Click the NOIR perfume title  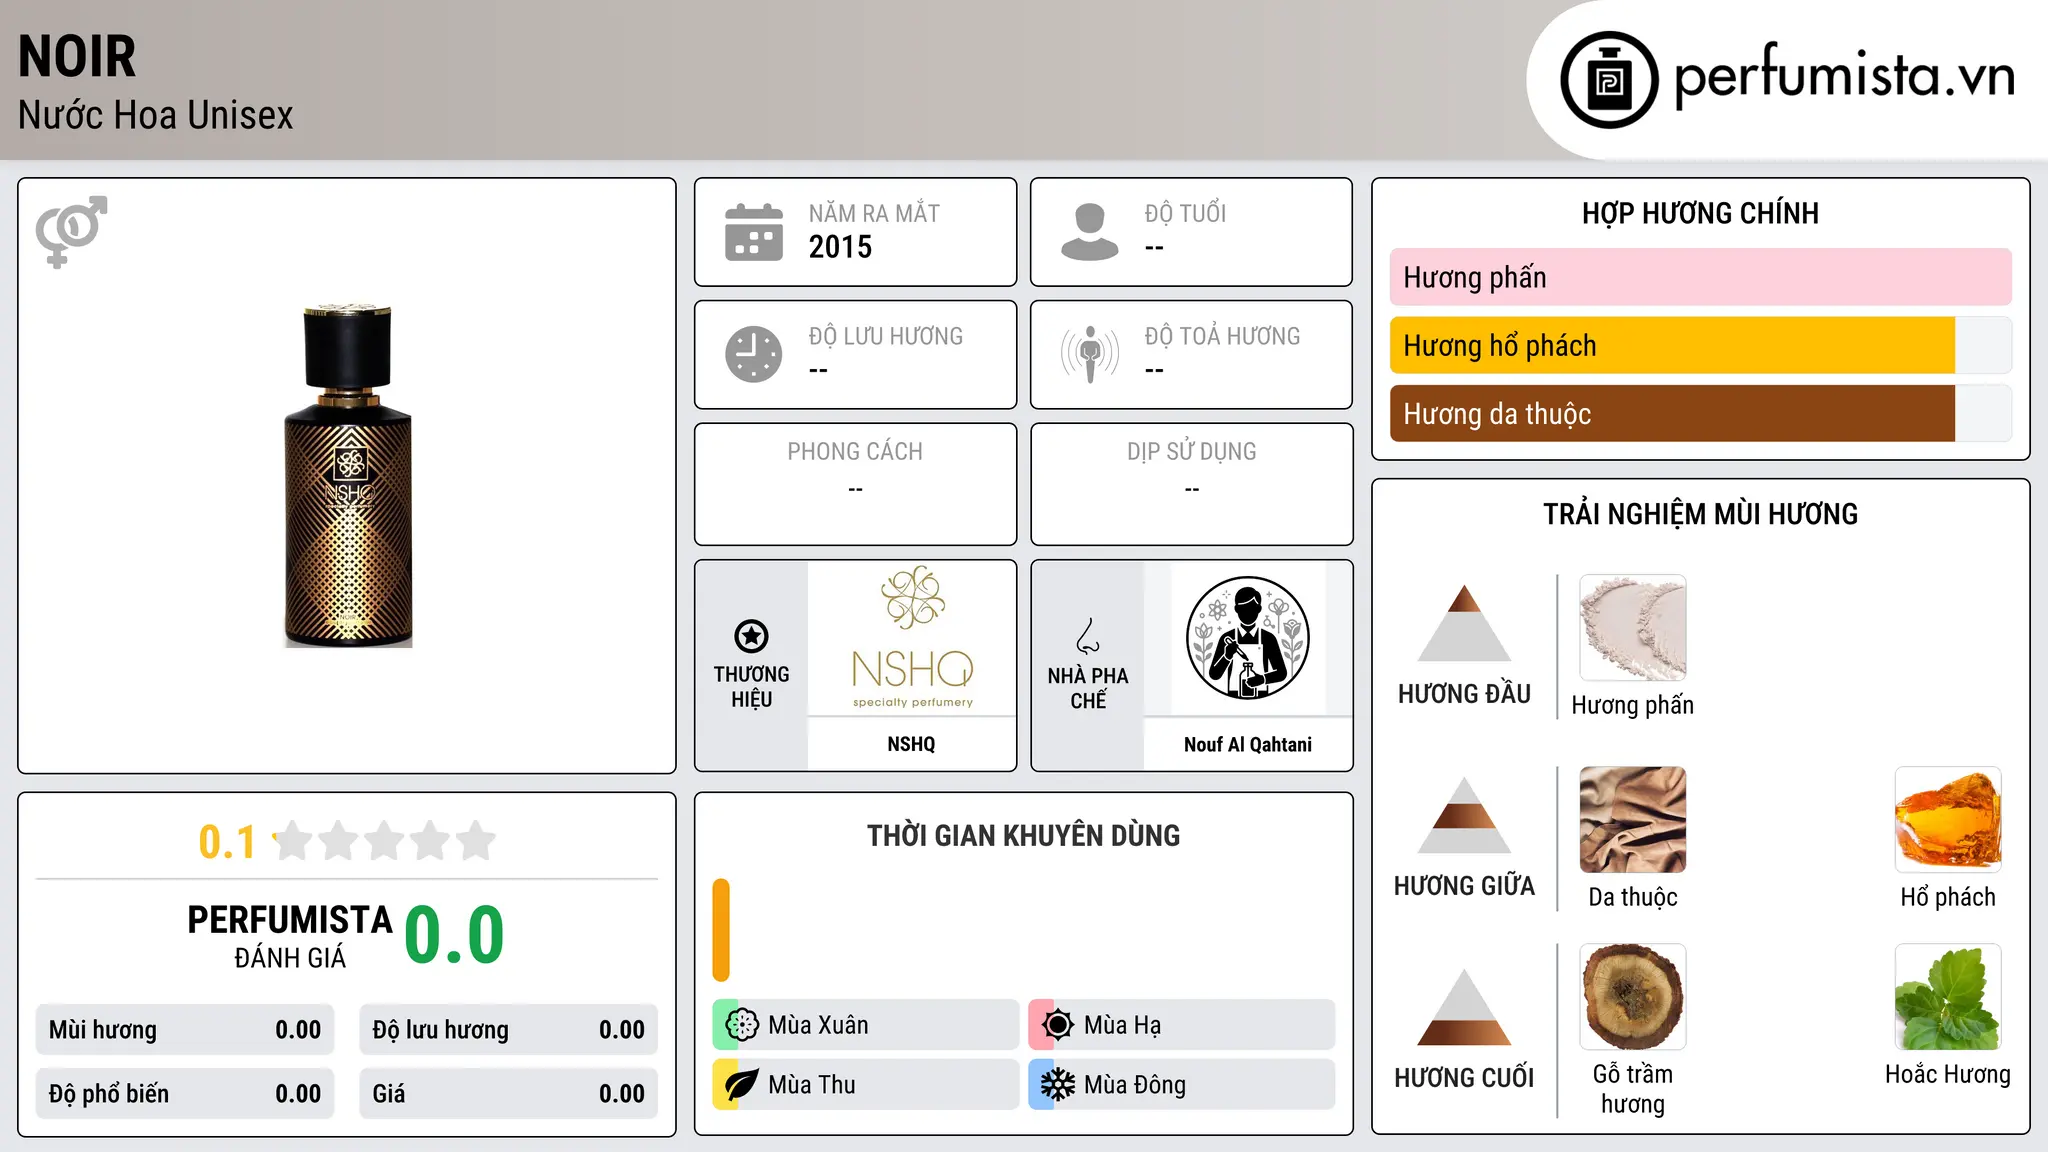pos(77,56)
